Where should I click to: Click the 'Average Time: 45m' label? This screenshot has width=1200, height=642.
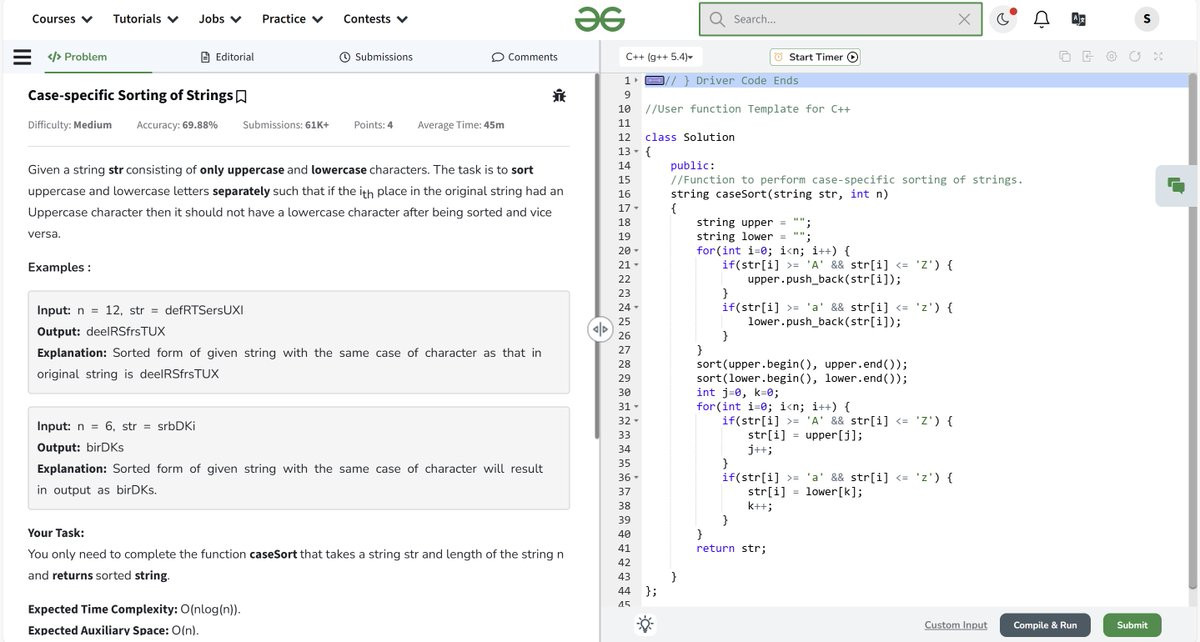(461, 125)
